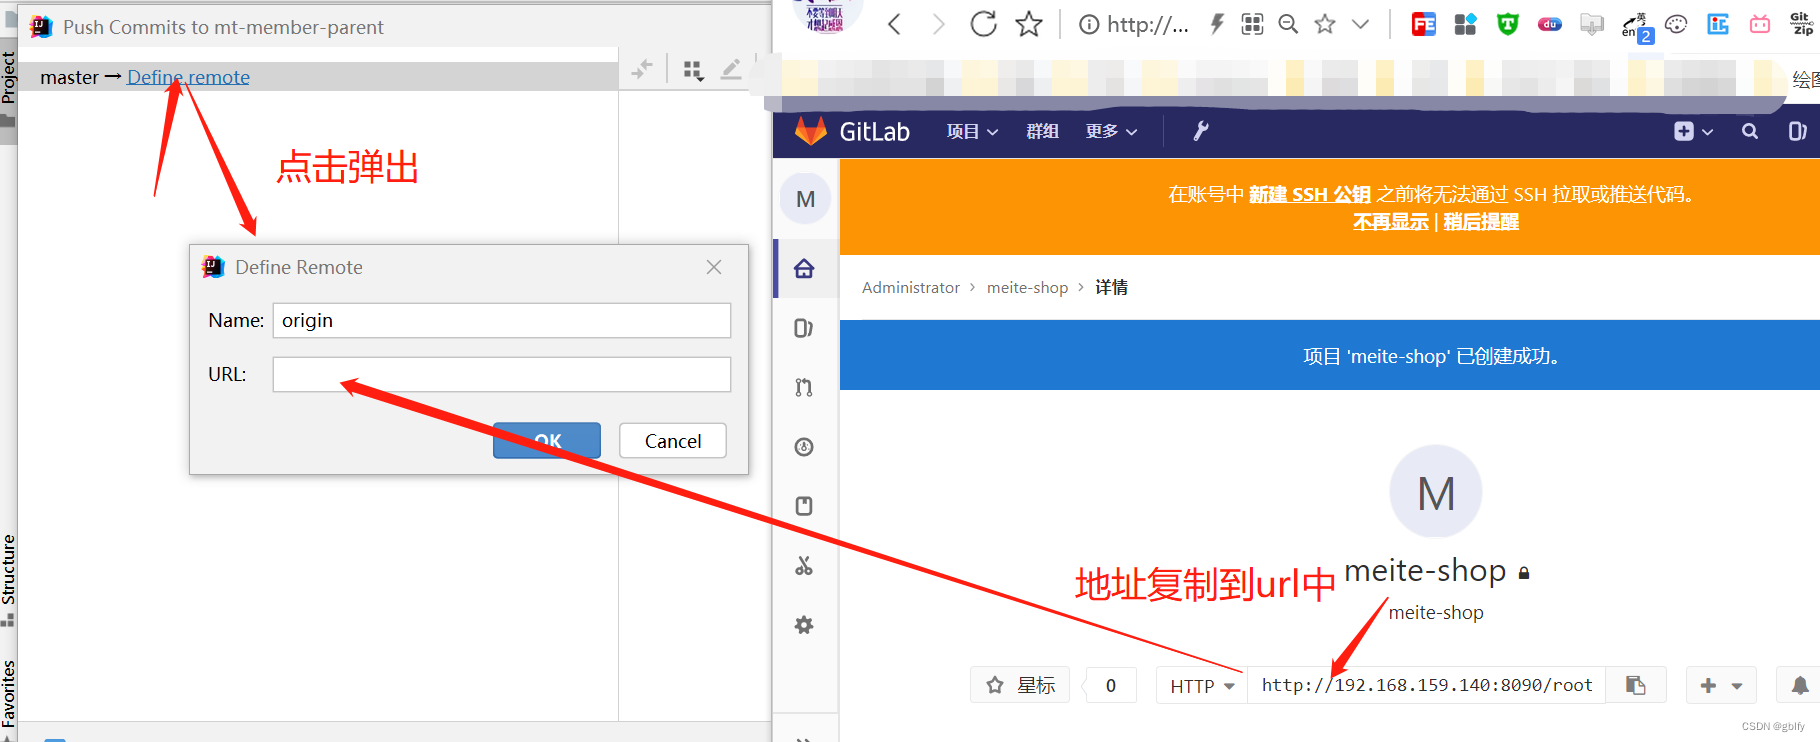
Task: Click the repository clone URL field
Action: (1426, 685)
